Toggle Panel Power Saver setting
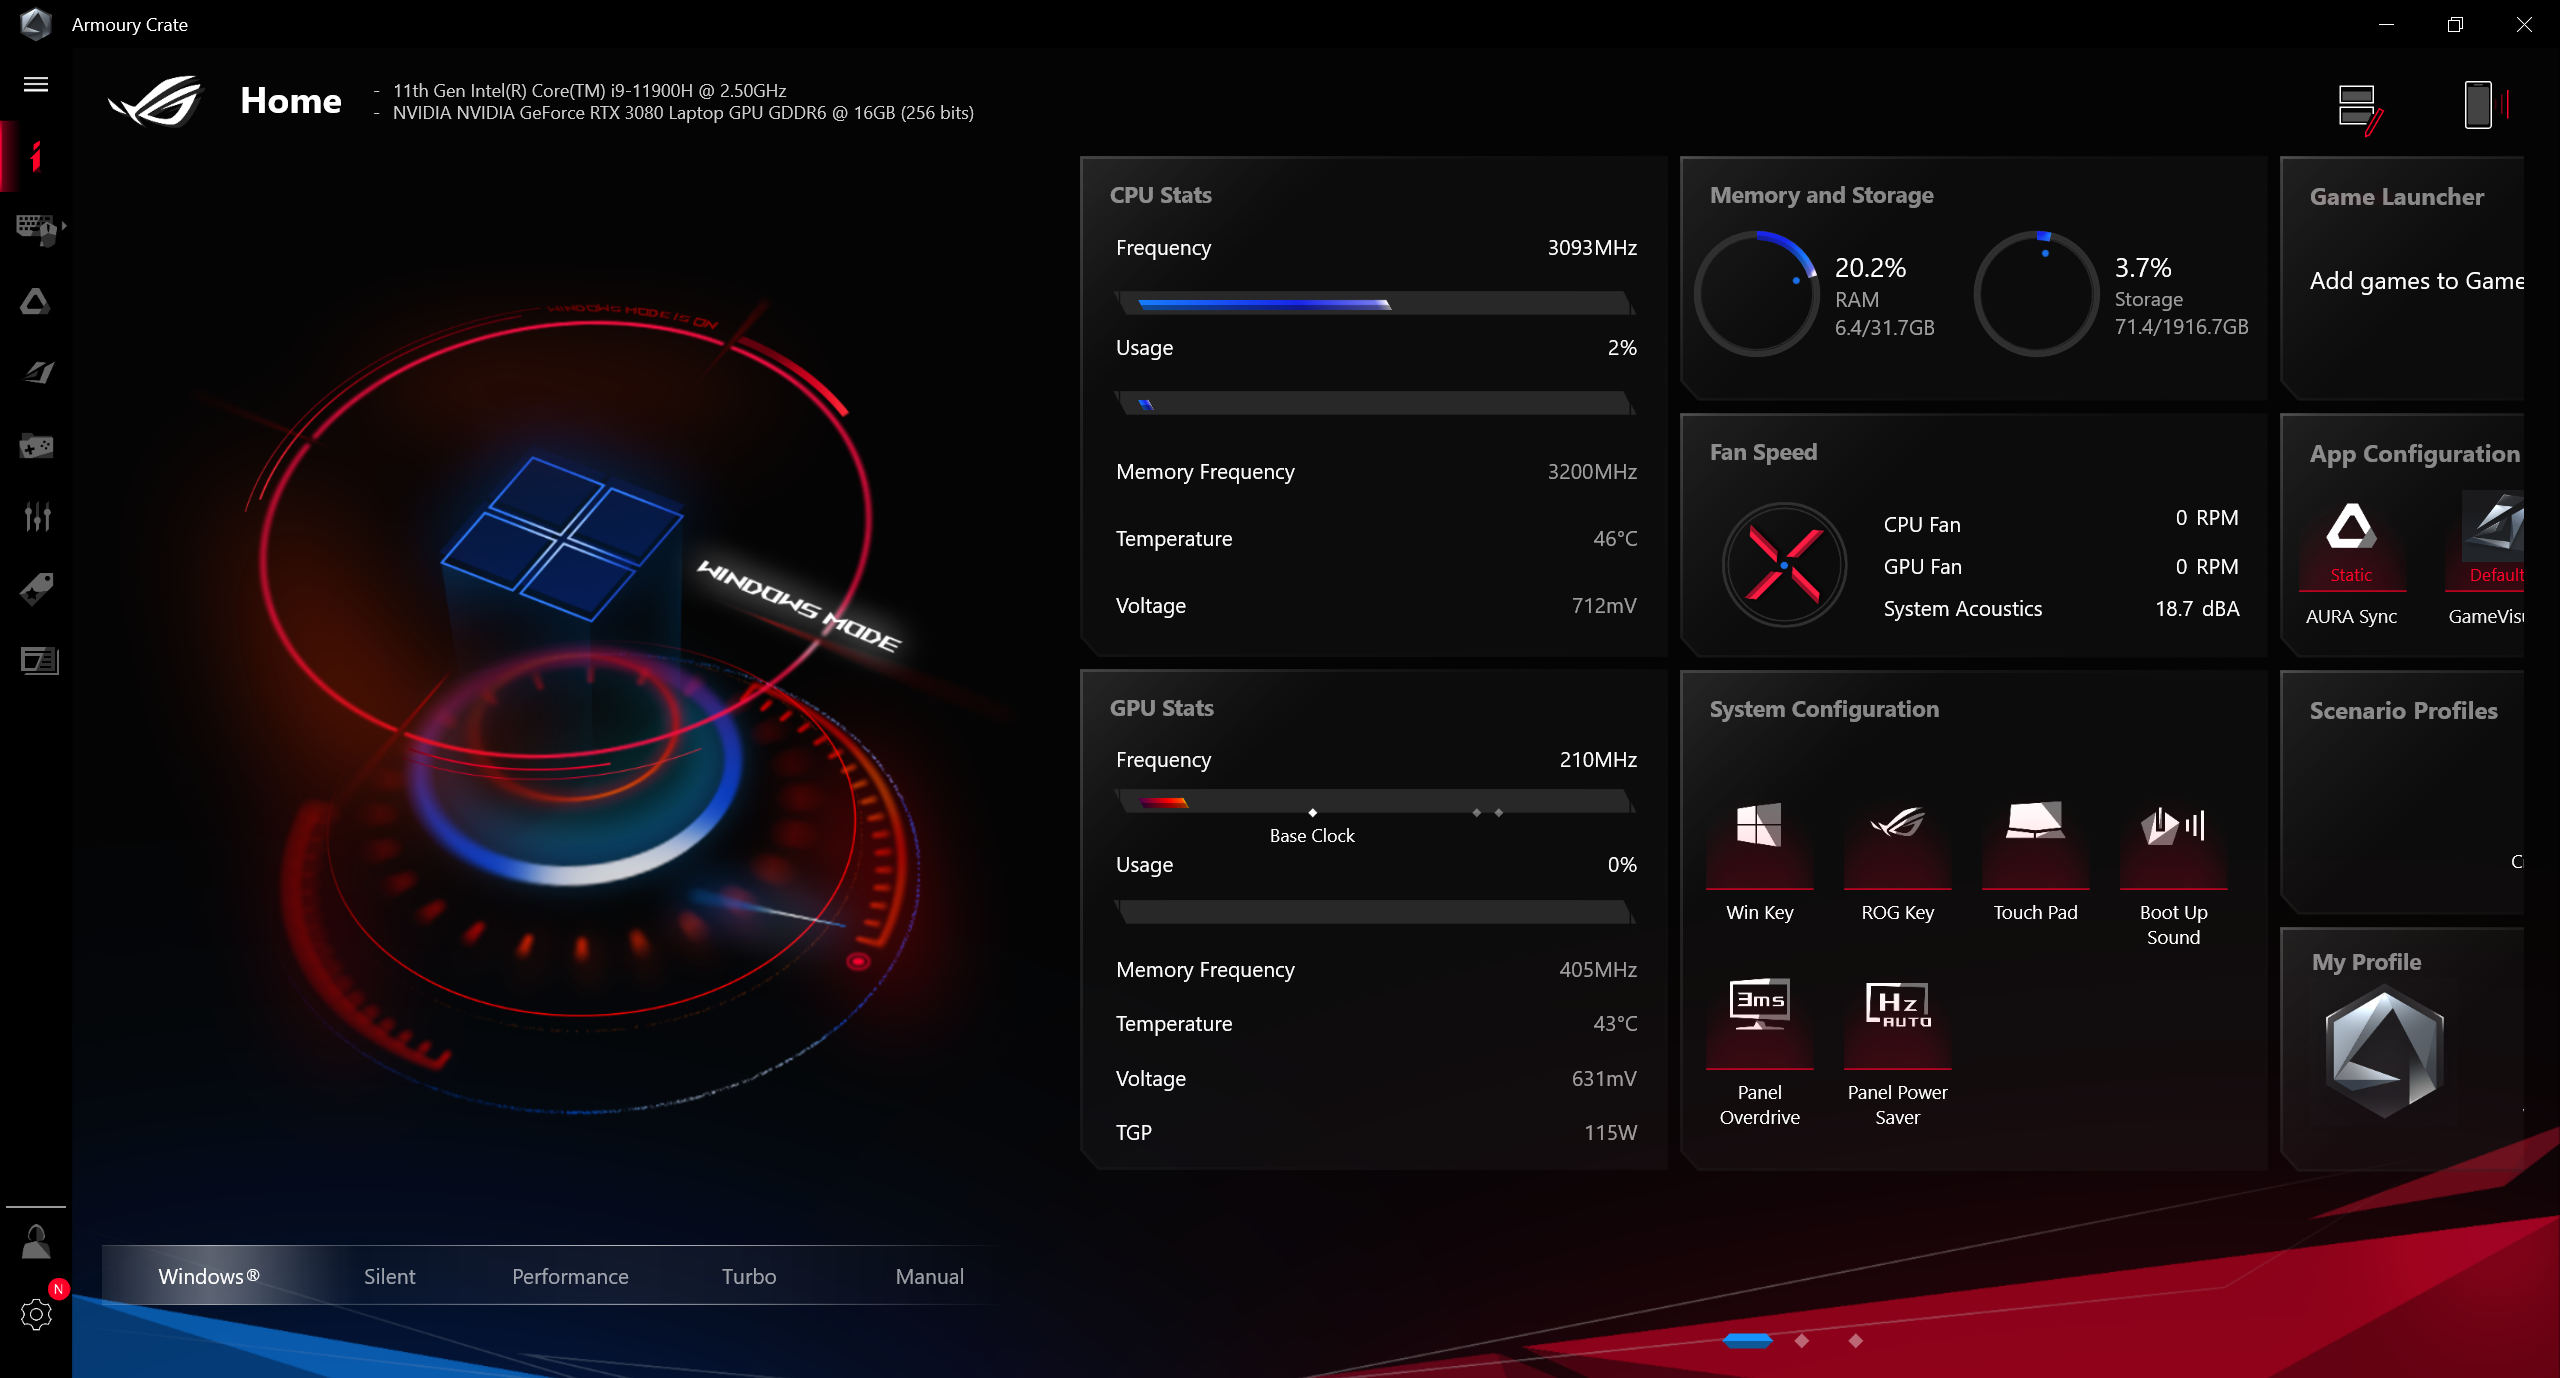2560x1378 pixels. tap(1898, 1022)
